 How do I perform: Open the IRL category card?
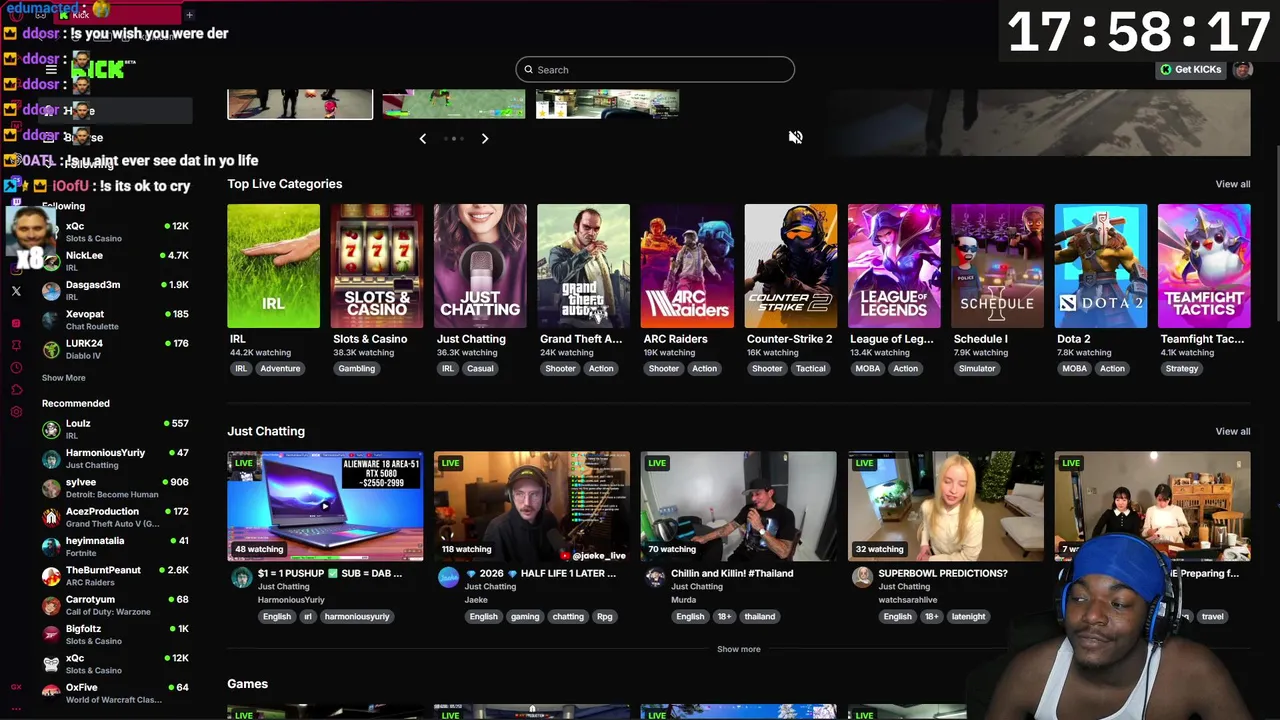point(273,266)
